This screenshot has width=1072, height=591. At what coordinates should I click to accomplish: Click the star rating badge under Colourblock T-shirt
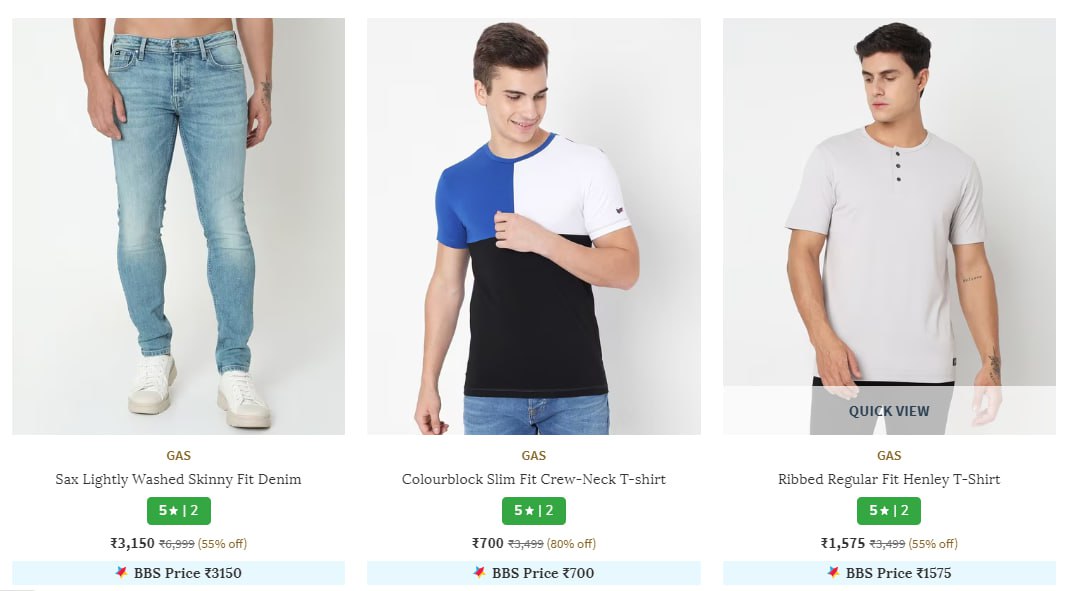[533, 511]
